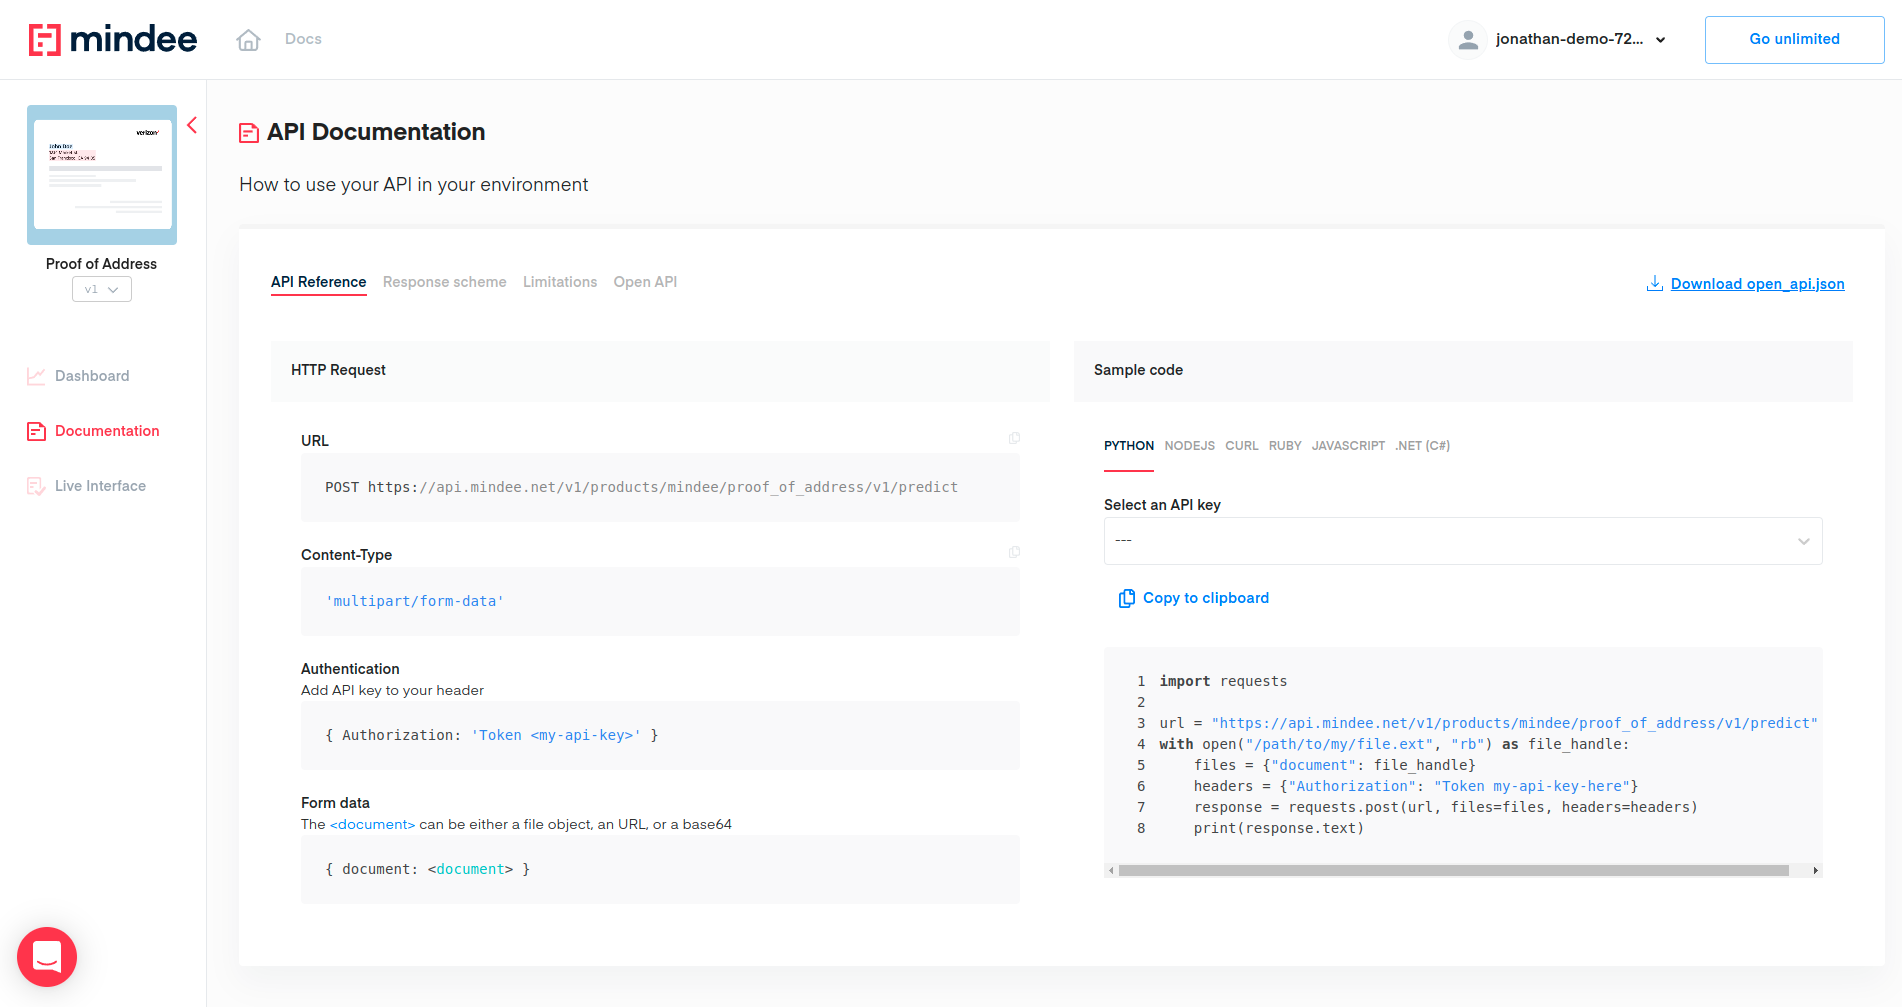The image size is (1902, 1007).
Task: Select the NODEJS sample code tab
Action: click(1190, 446)
